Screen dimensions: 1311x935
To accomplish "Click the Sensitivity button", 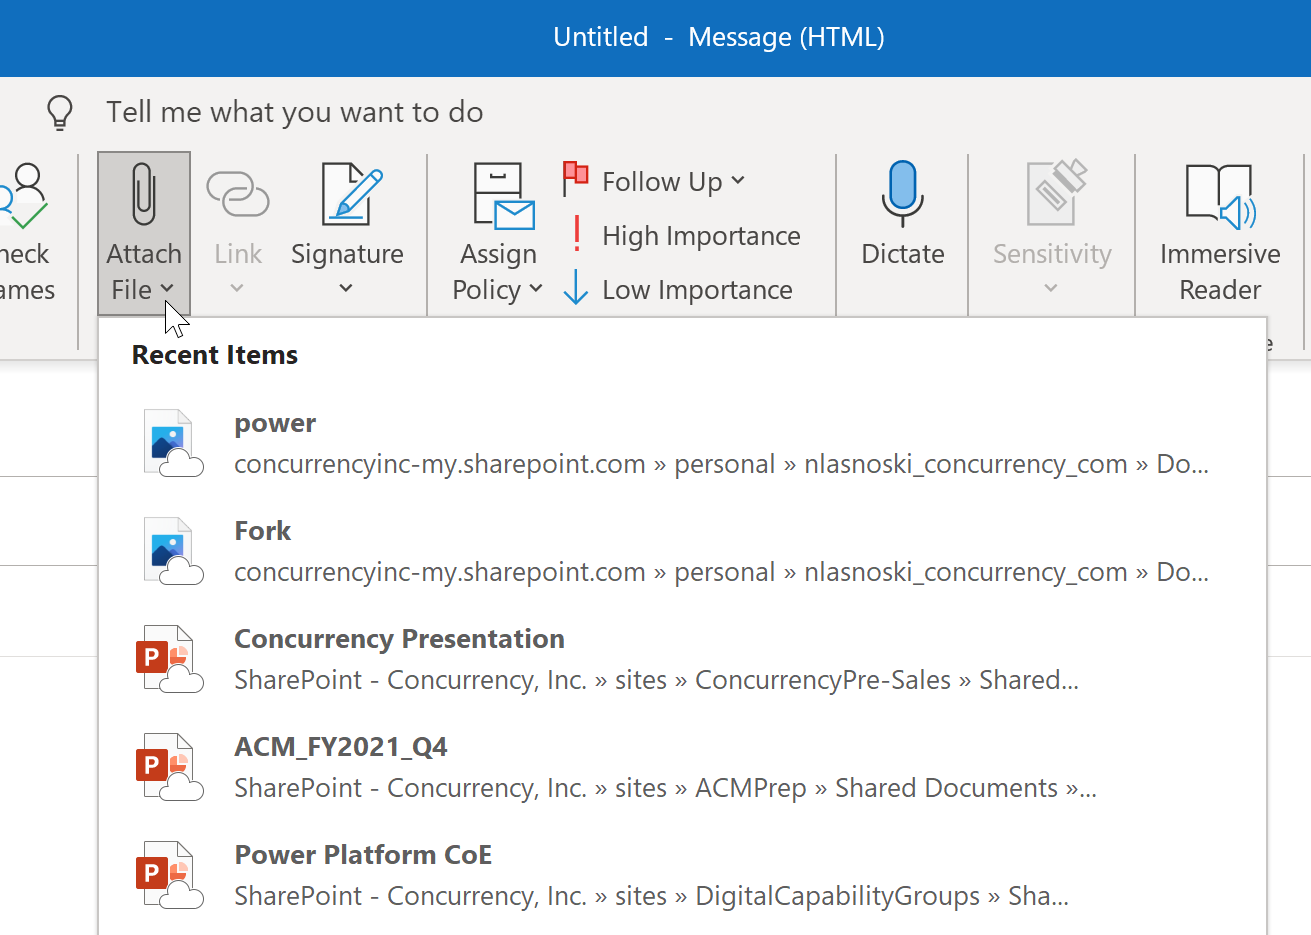I will click(1051, 230).
